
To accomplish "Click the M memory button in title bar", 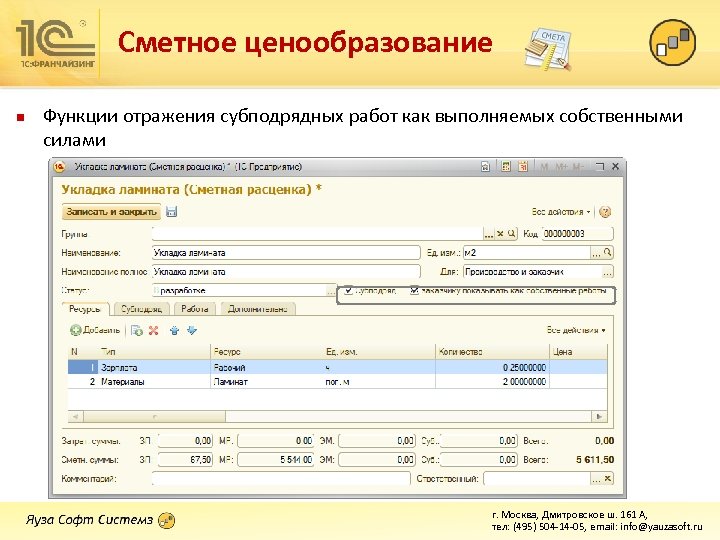I will tap(544, 167).
